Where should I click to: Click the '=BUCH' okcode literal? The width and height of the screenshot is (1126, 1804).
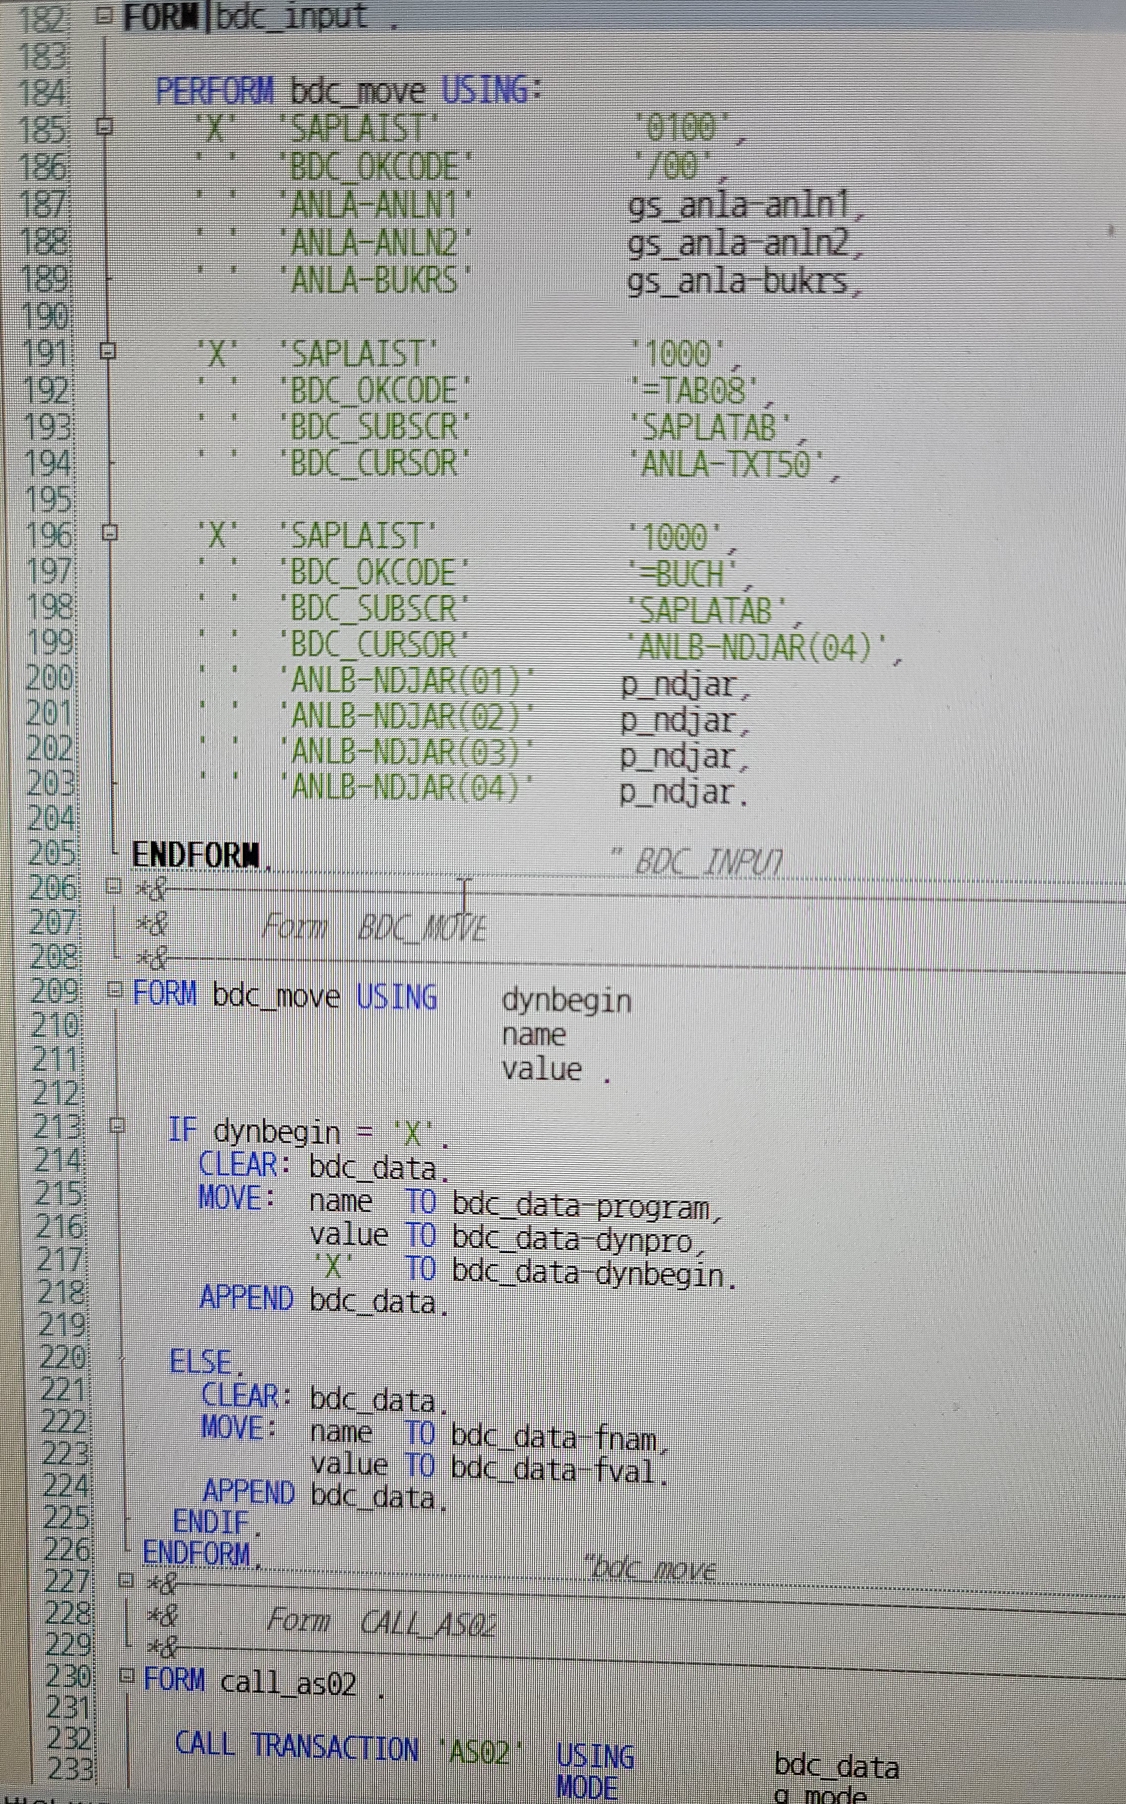(x=682, y=573)
